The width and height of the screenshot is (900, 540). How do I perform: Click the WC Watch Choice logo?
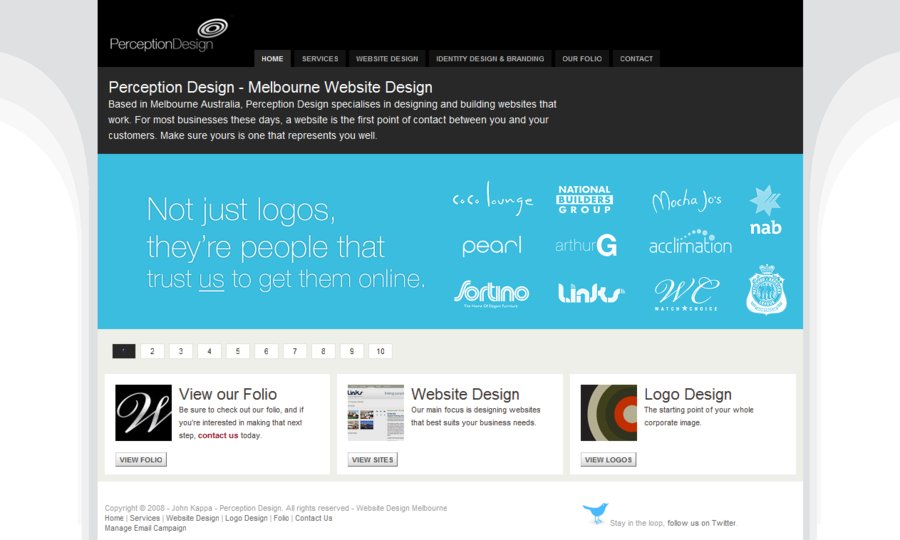[x=686, y=294]
